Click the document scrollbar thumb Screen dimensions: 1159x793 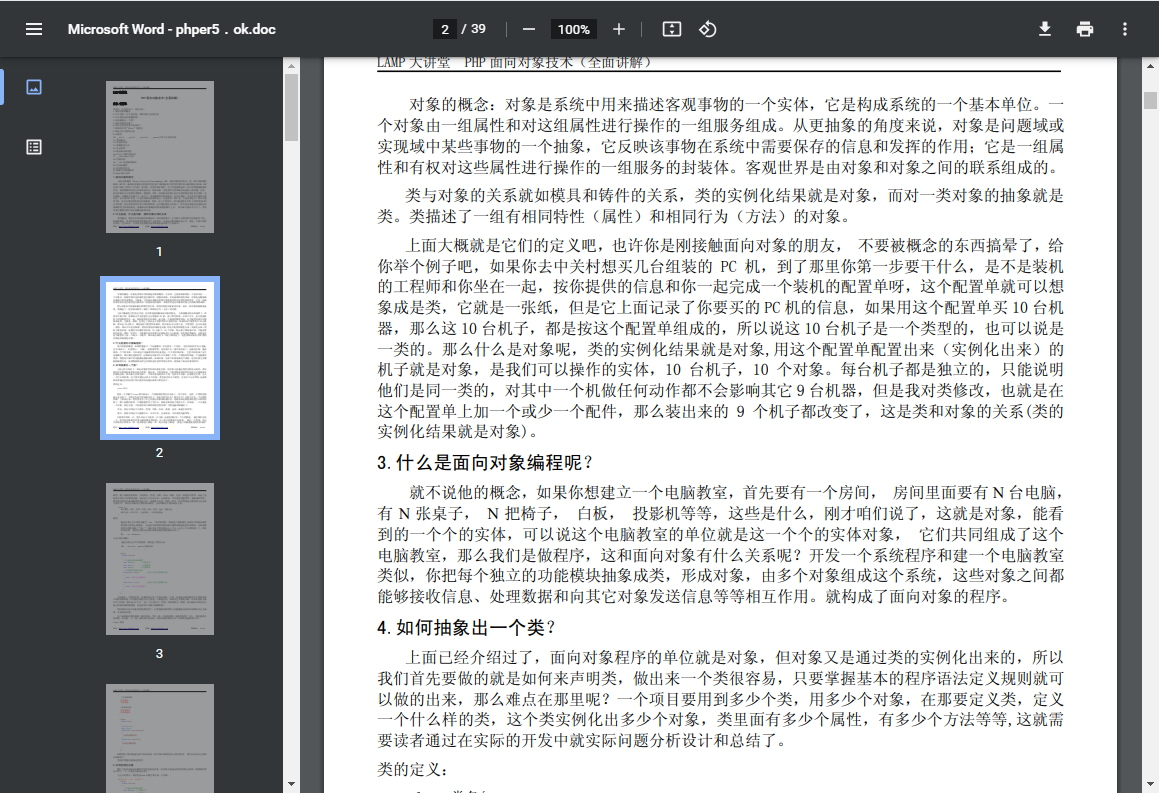1150,101
